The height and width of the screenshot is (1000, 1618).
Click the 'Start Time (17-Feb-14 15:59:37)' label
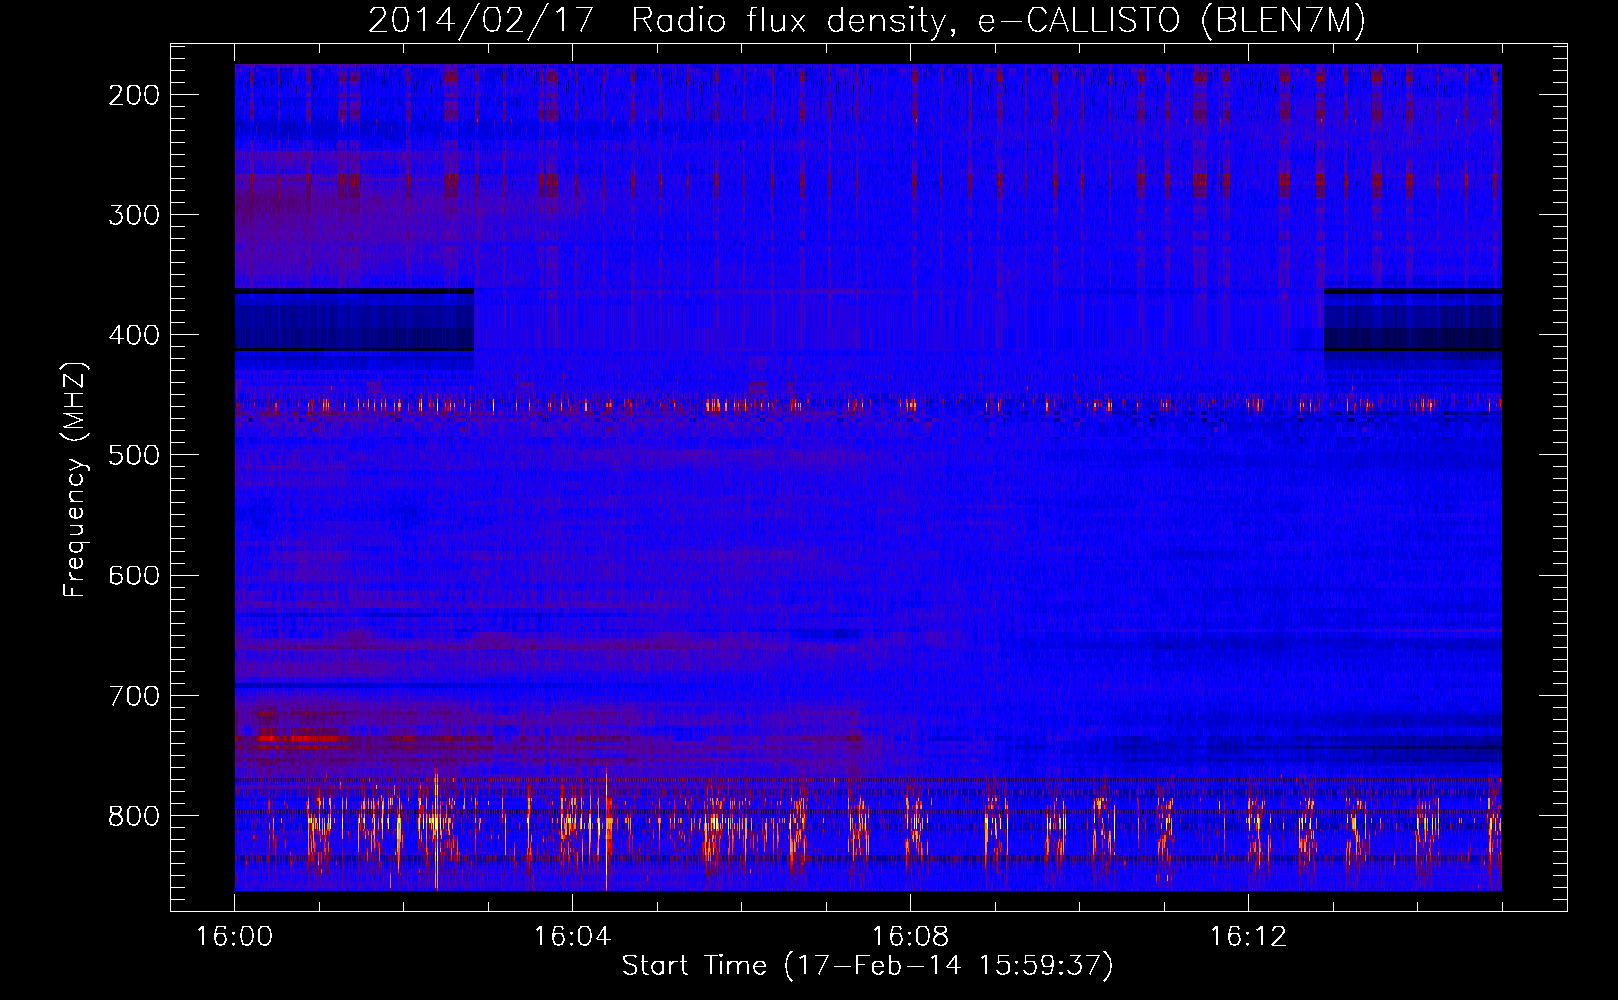pos(867,966)
